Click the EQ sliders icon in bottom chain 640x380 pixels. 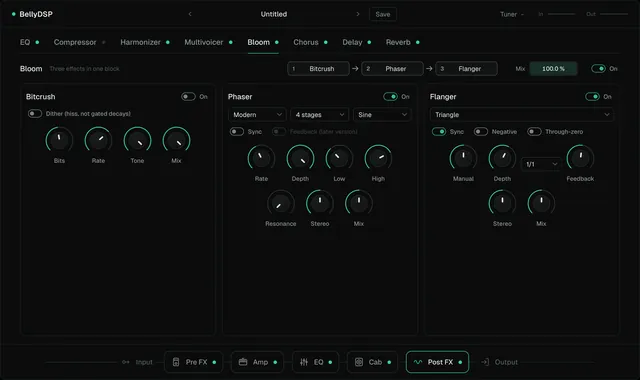304,362
